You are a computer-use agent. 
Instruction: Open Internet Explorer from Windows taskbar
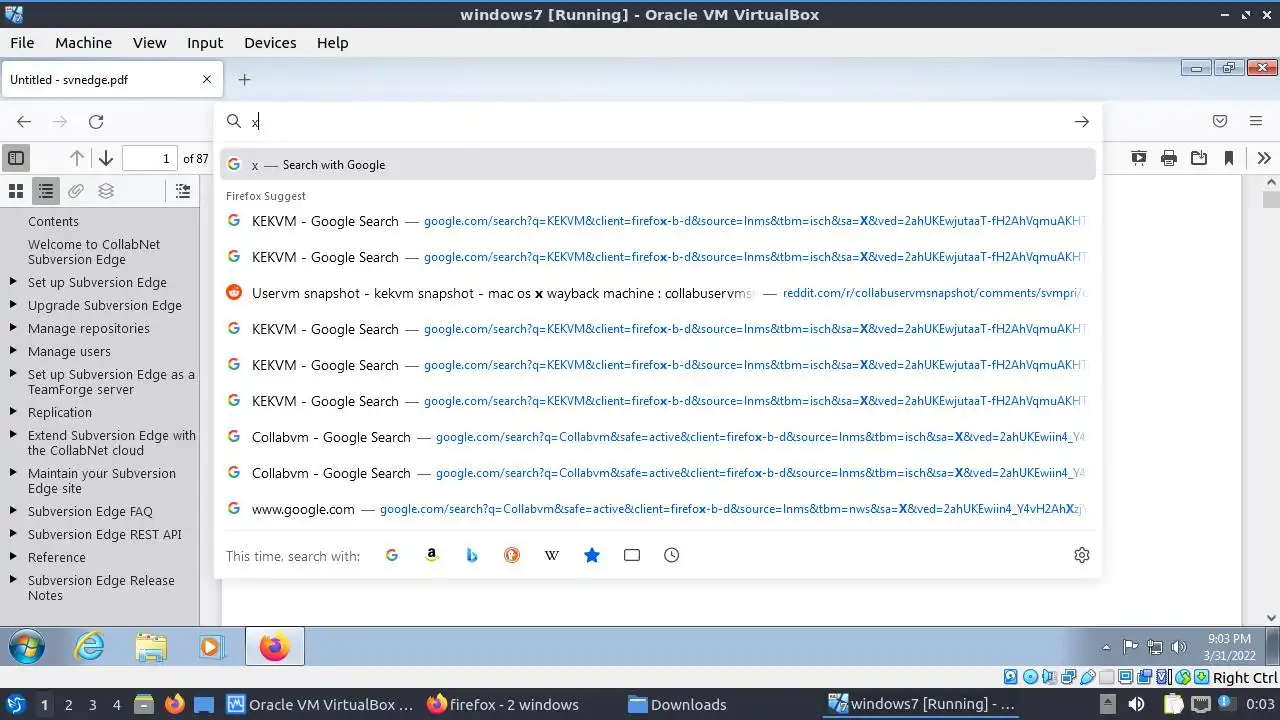(x=90, y=647)
